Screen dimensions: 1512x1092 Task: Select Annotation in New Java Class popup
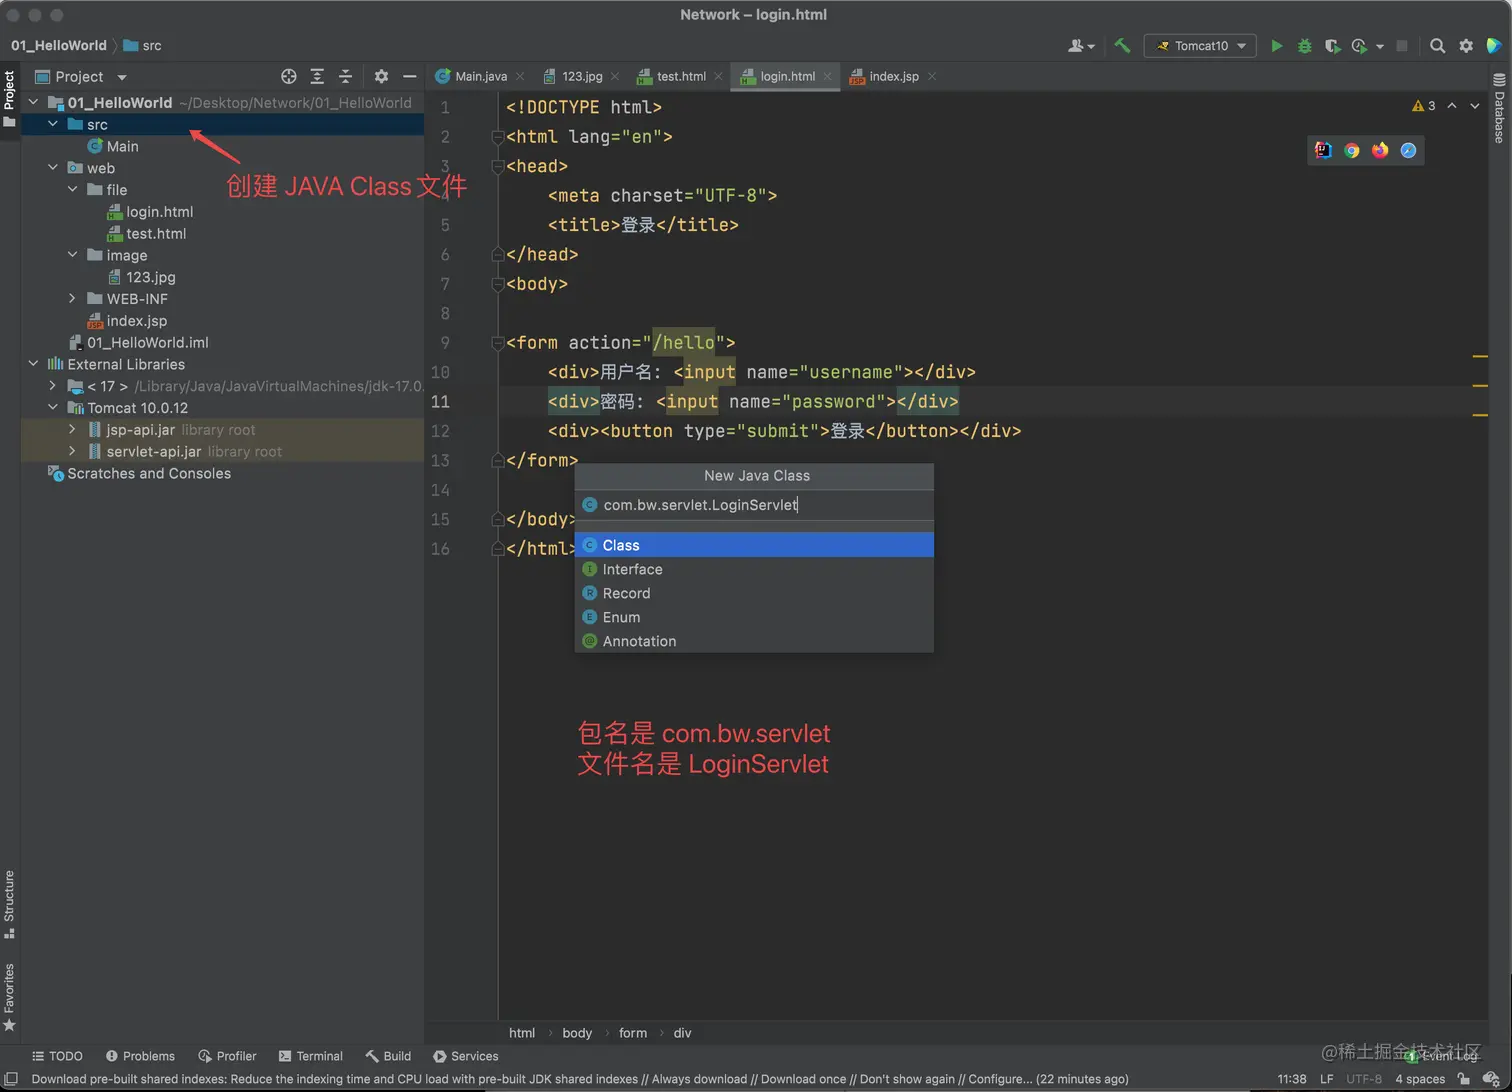pos(754,641)
